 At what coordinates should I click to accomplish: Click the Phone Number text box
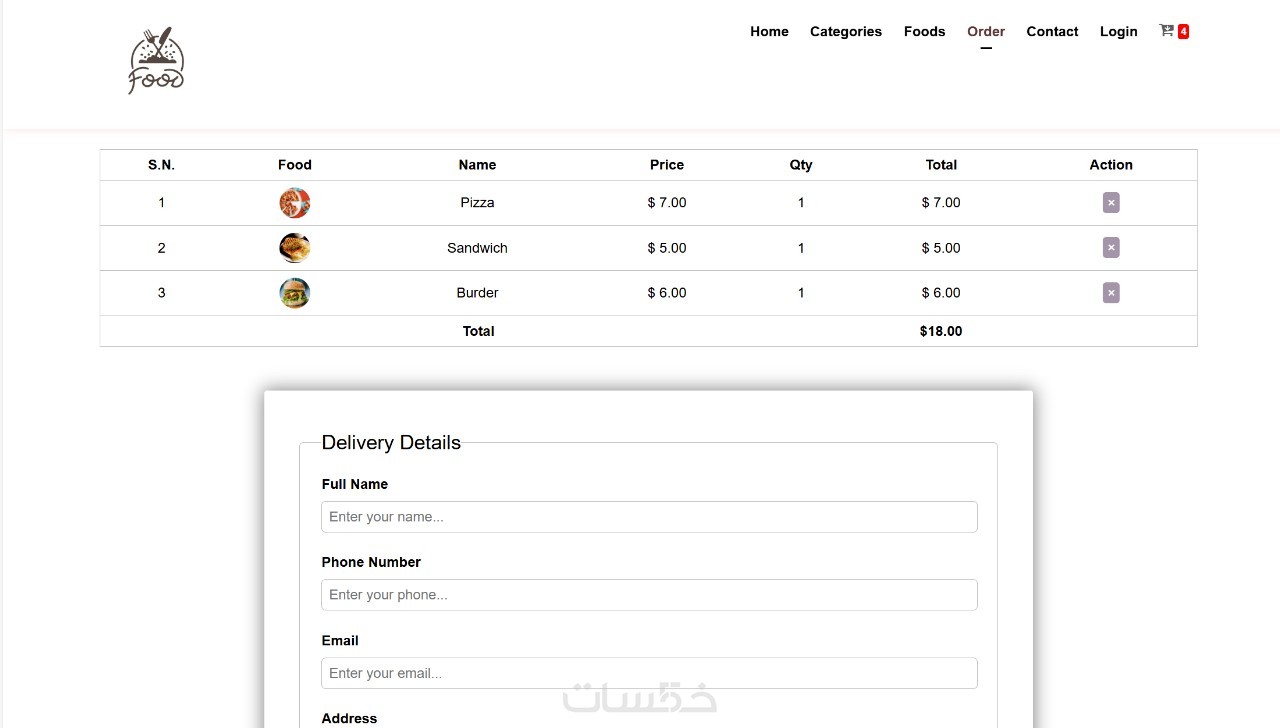pyautogui.click(x=649, y=595)
